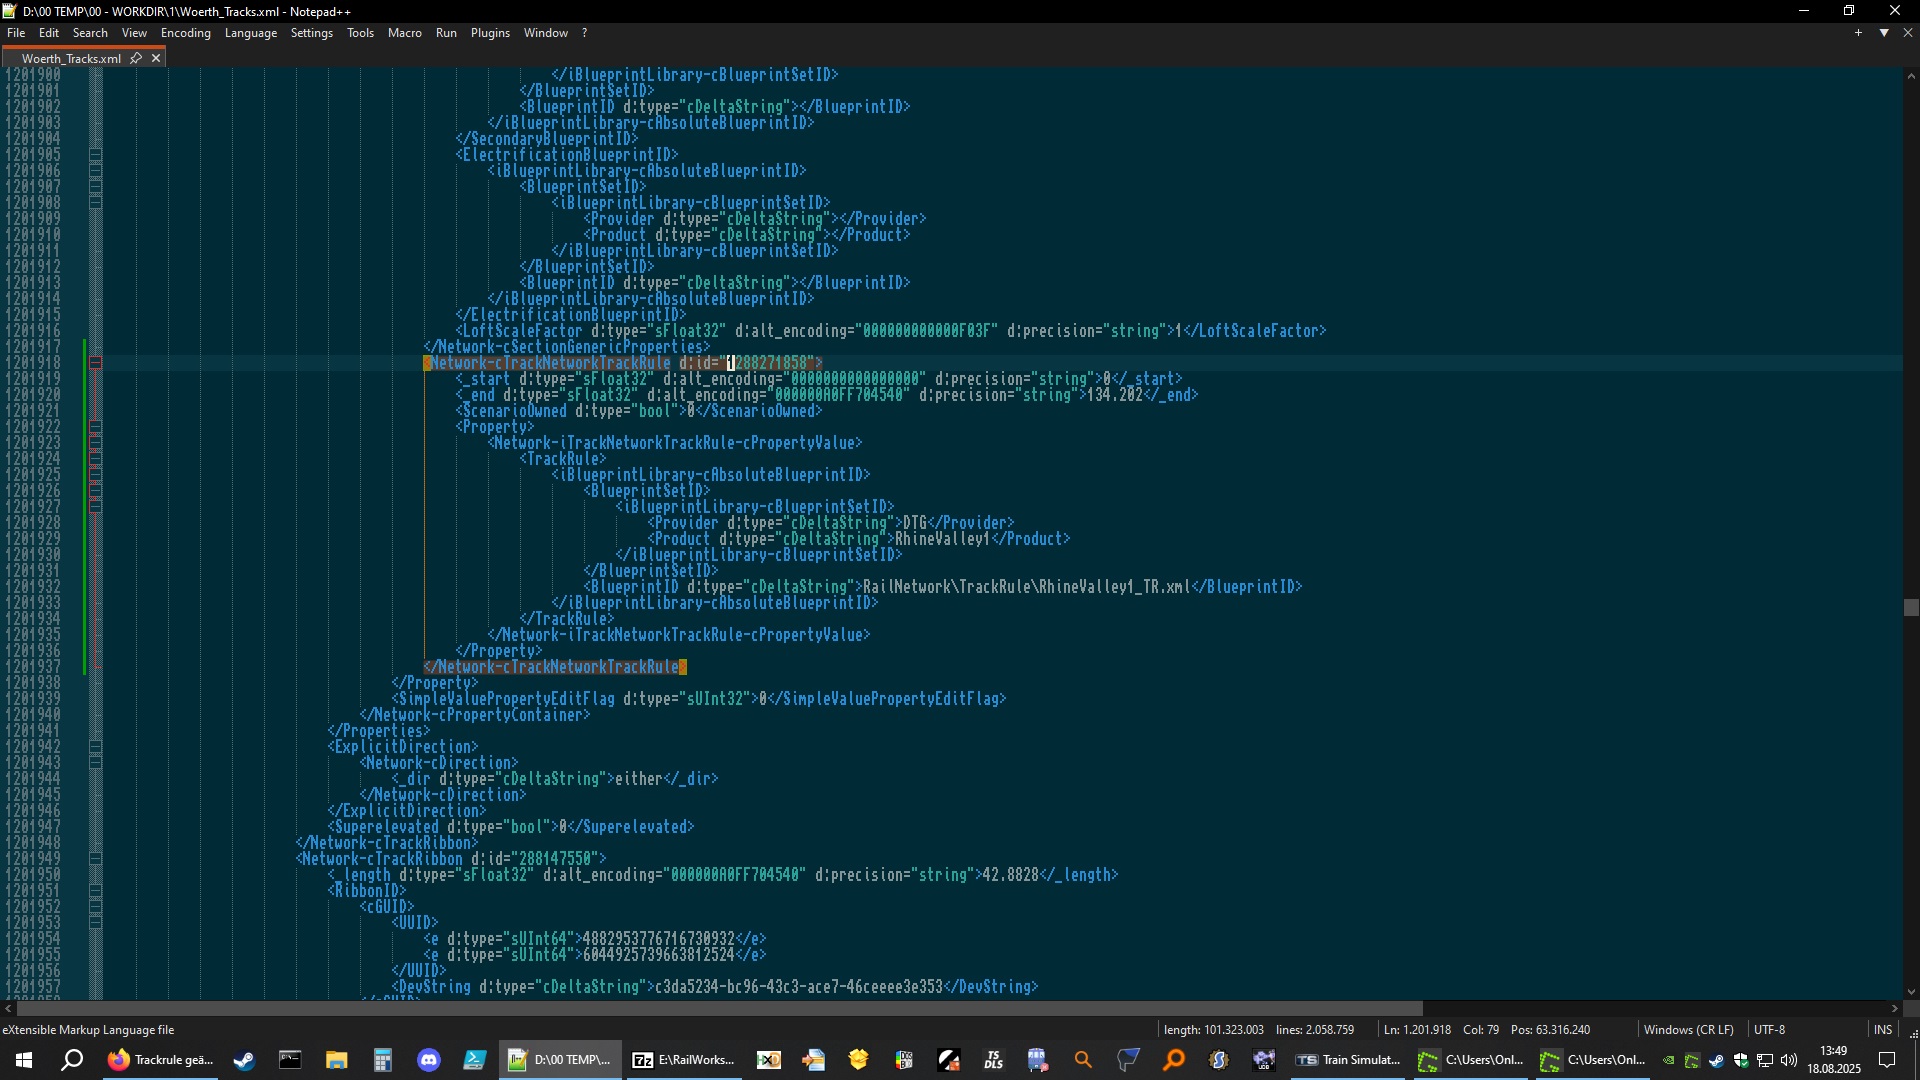Image resolution: width=1920 pixels, height=1080 pixels.
Task: Collapse the ElectrificationBlueprintID fold marker
Action: (96, 155)
